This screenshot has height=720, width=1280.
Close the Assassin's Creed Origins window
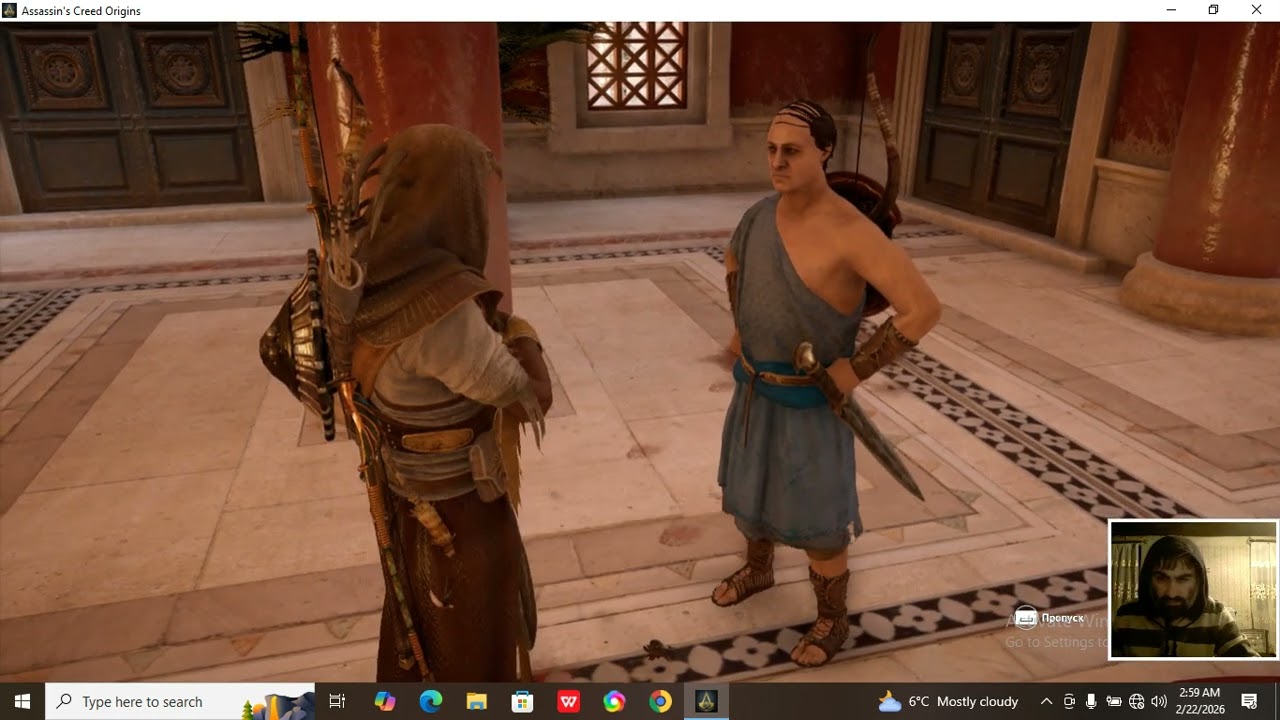point(1257,10)
